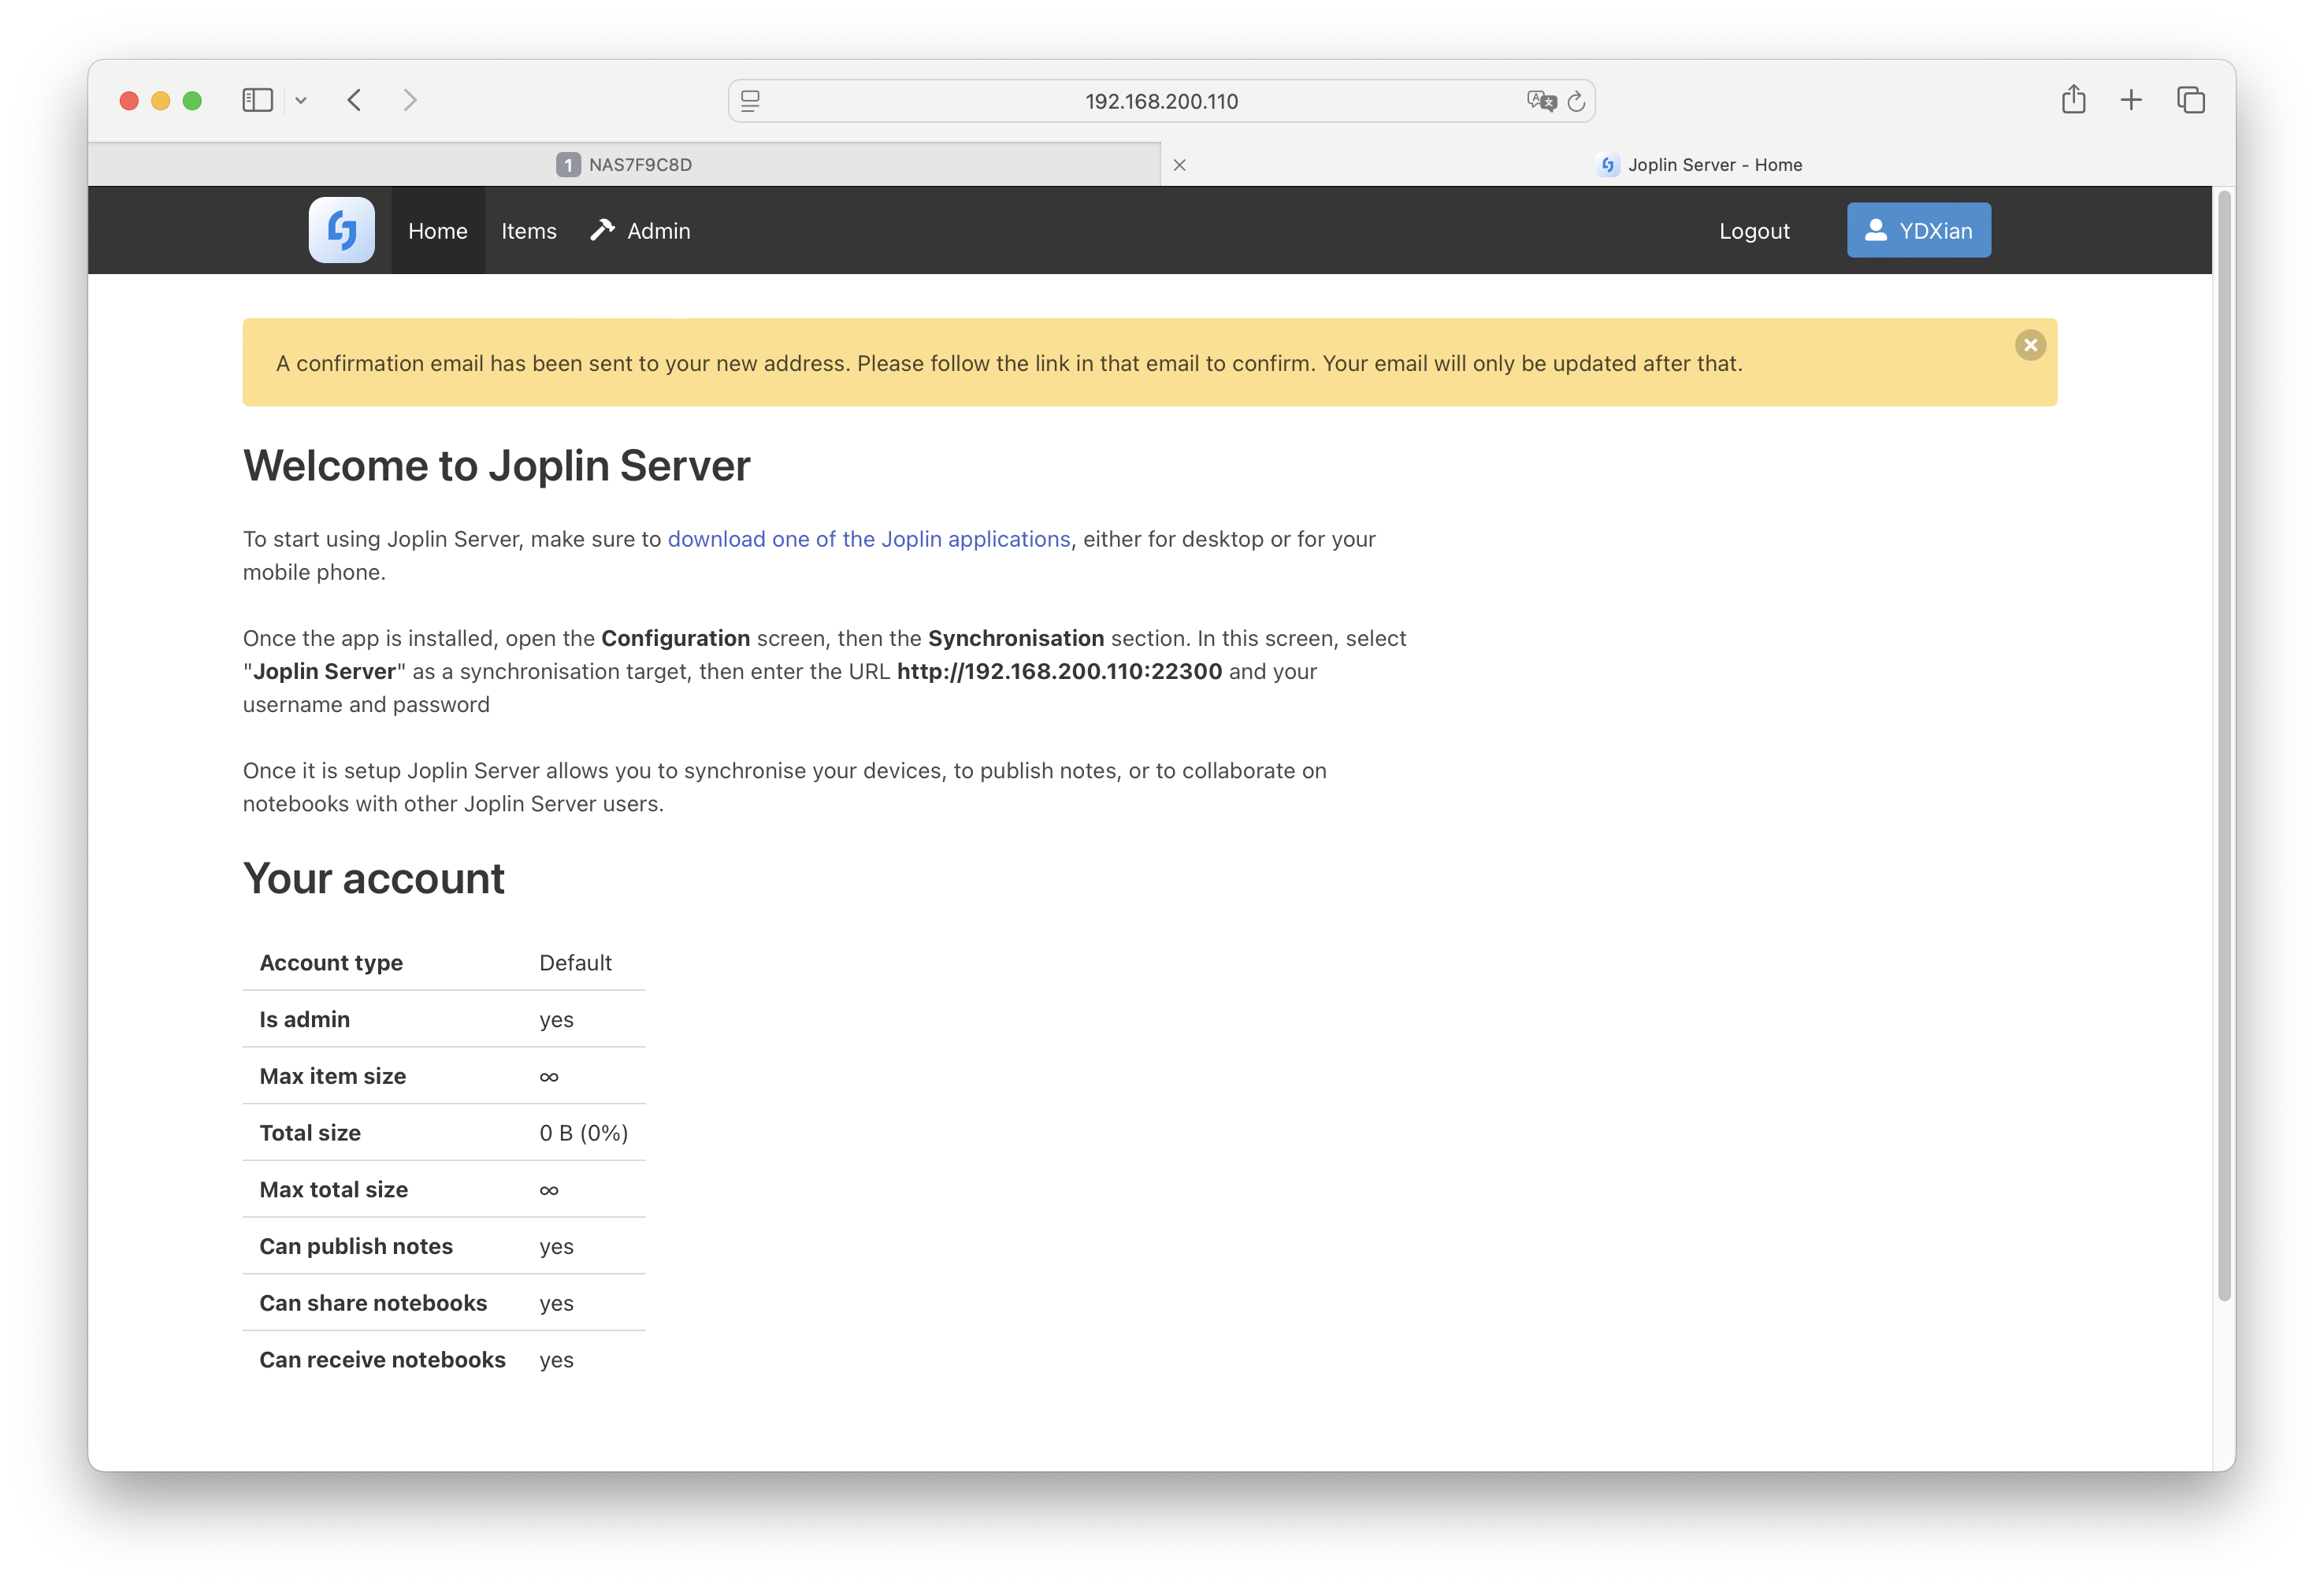Click the Max total size label
The height and width of the screenshot is (1588, 2324).
coord(333,1189)
